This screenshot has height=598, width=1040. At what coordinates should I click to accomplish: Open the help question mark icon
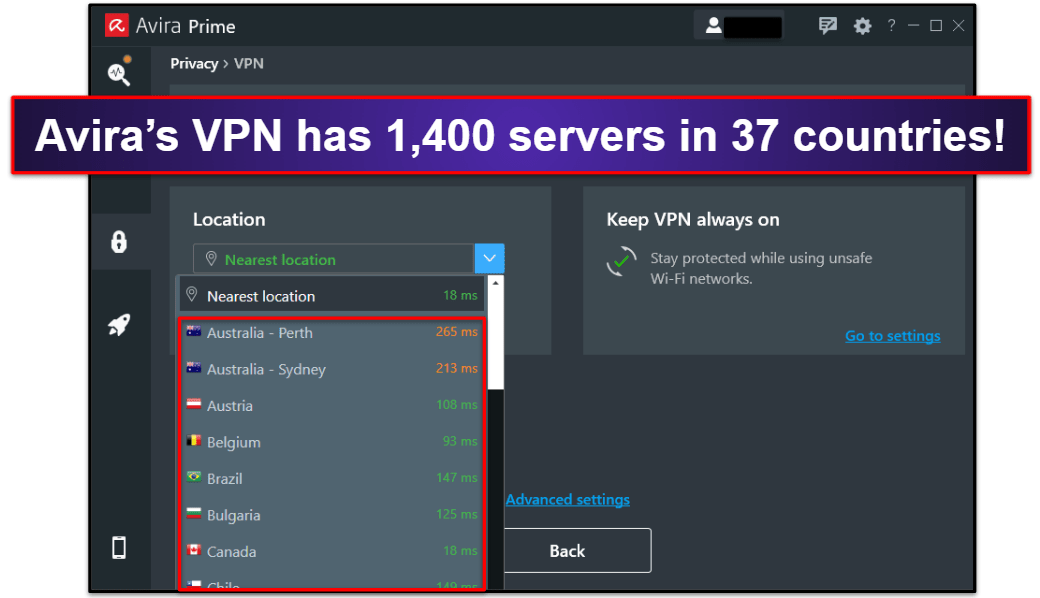891,26
